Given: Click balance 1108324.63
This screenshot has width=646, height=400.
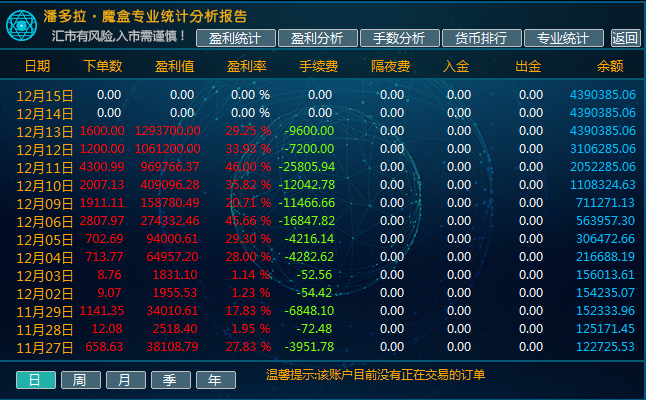Looking at the screenshot, I should coord(603,185).
